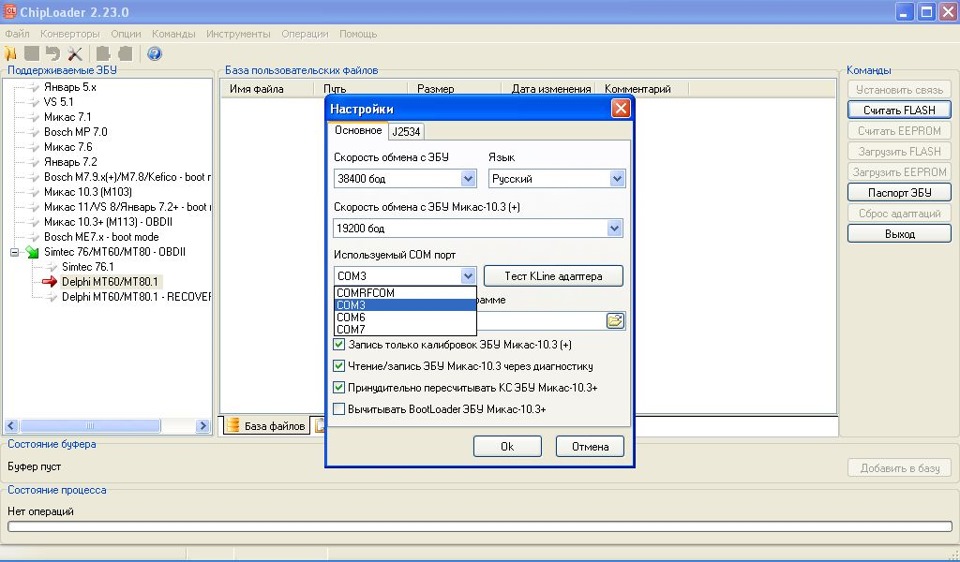Select Микас 10.3+ (M113) - OBDII item

(108, 222)
